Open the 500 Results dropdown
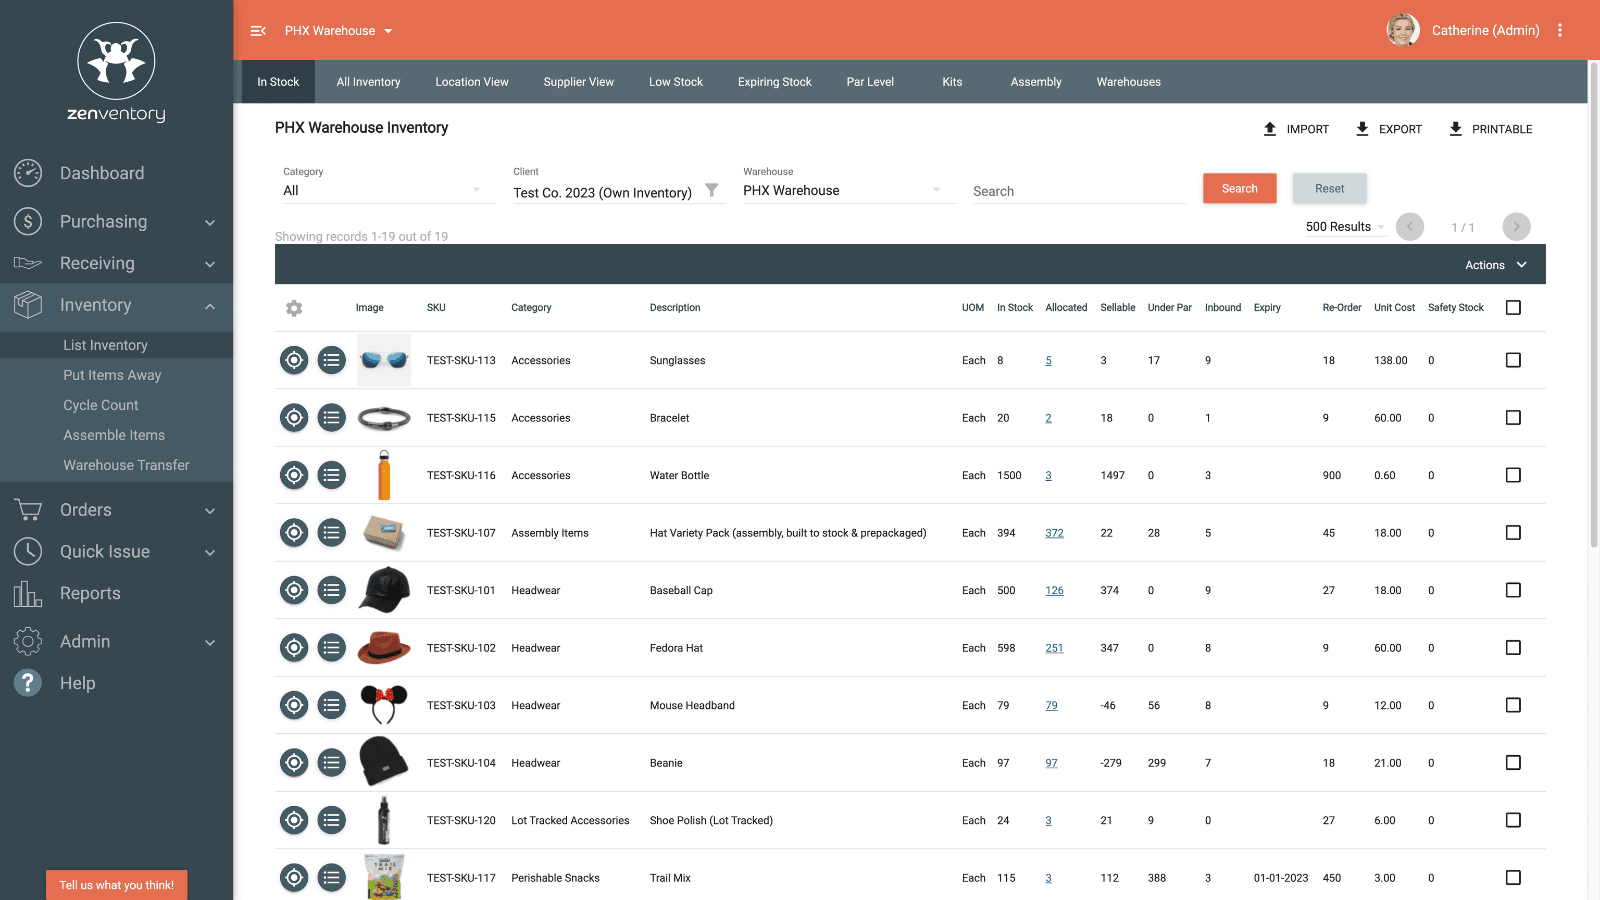 (x=1343, y=226)
